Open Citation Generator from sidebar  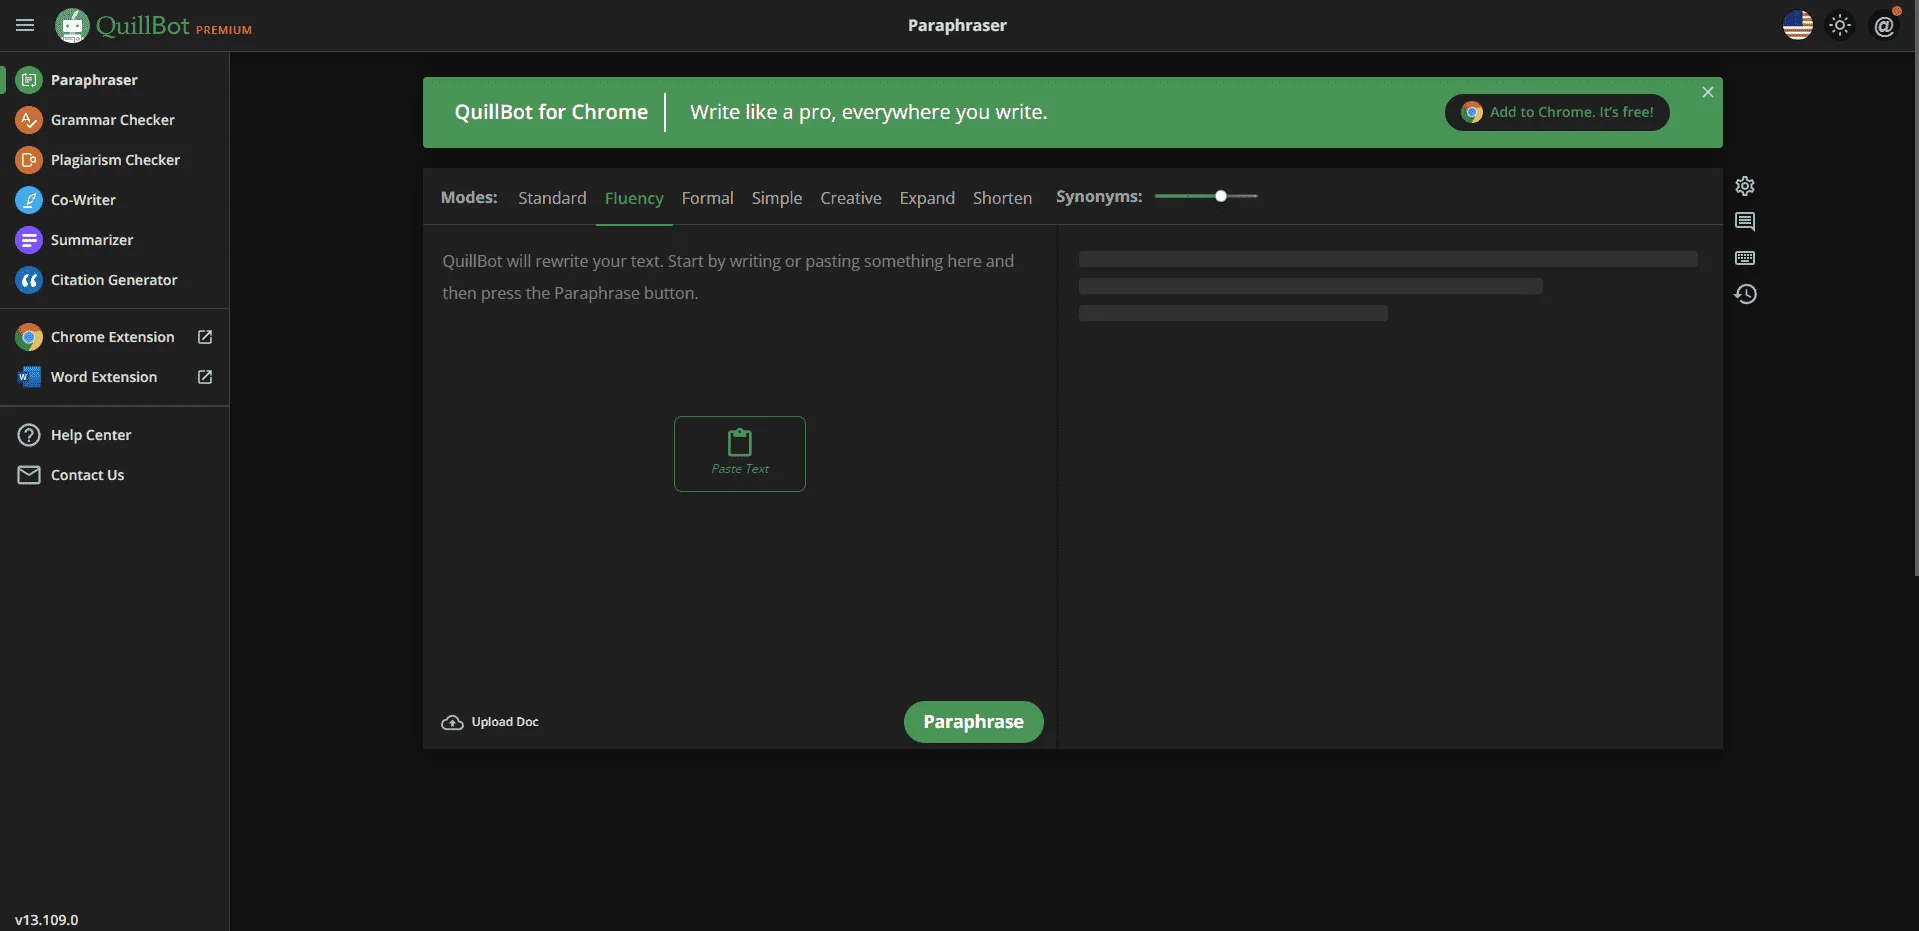point(114,280)
